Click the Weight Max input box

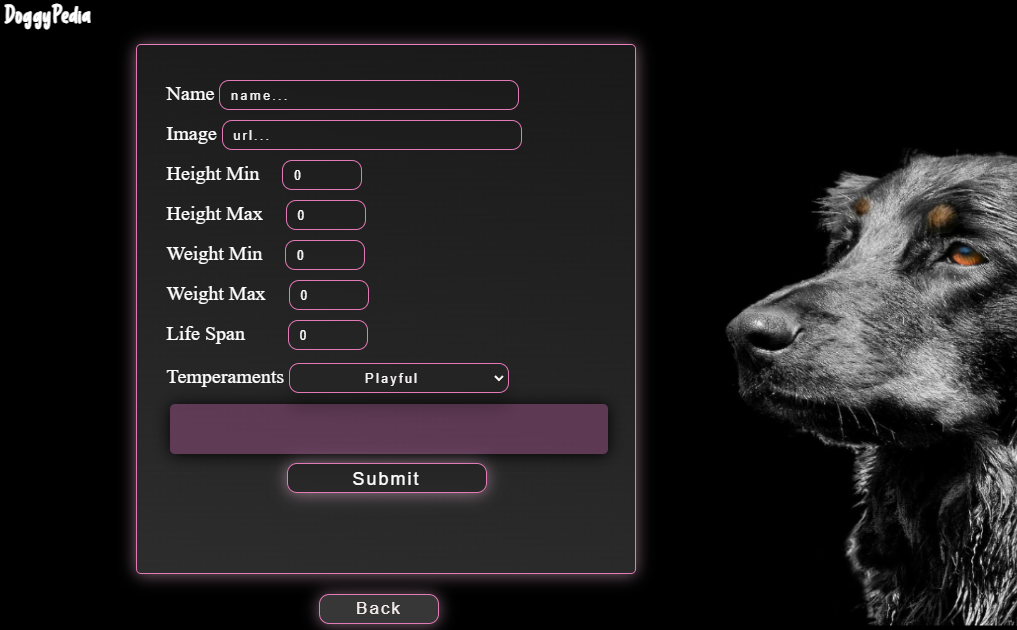pyautogui.click(x=328, y=295)
